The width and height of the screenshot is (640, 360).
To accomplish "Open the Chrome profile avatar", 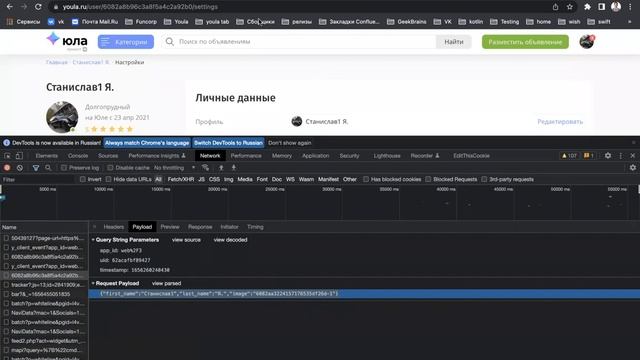I will click(x=616, y=7).
